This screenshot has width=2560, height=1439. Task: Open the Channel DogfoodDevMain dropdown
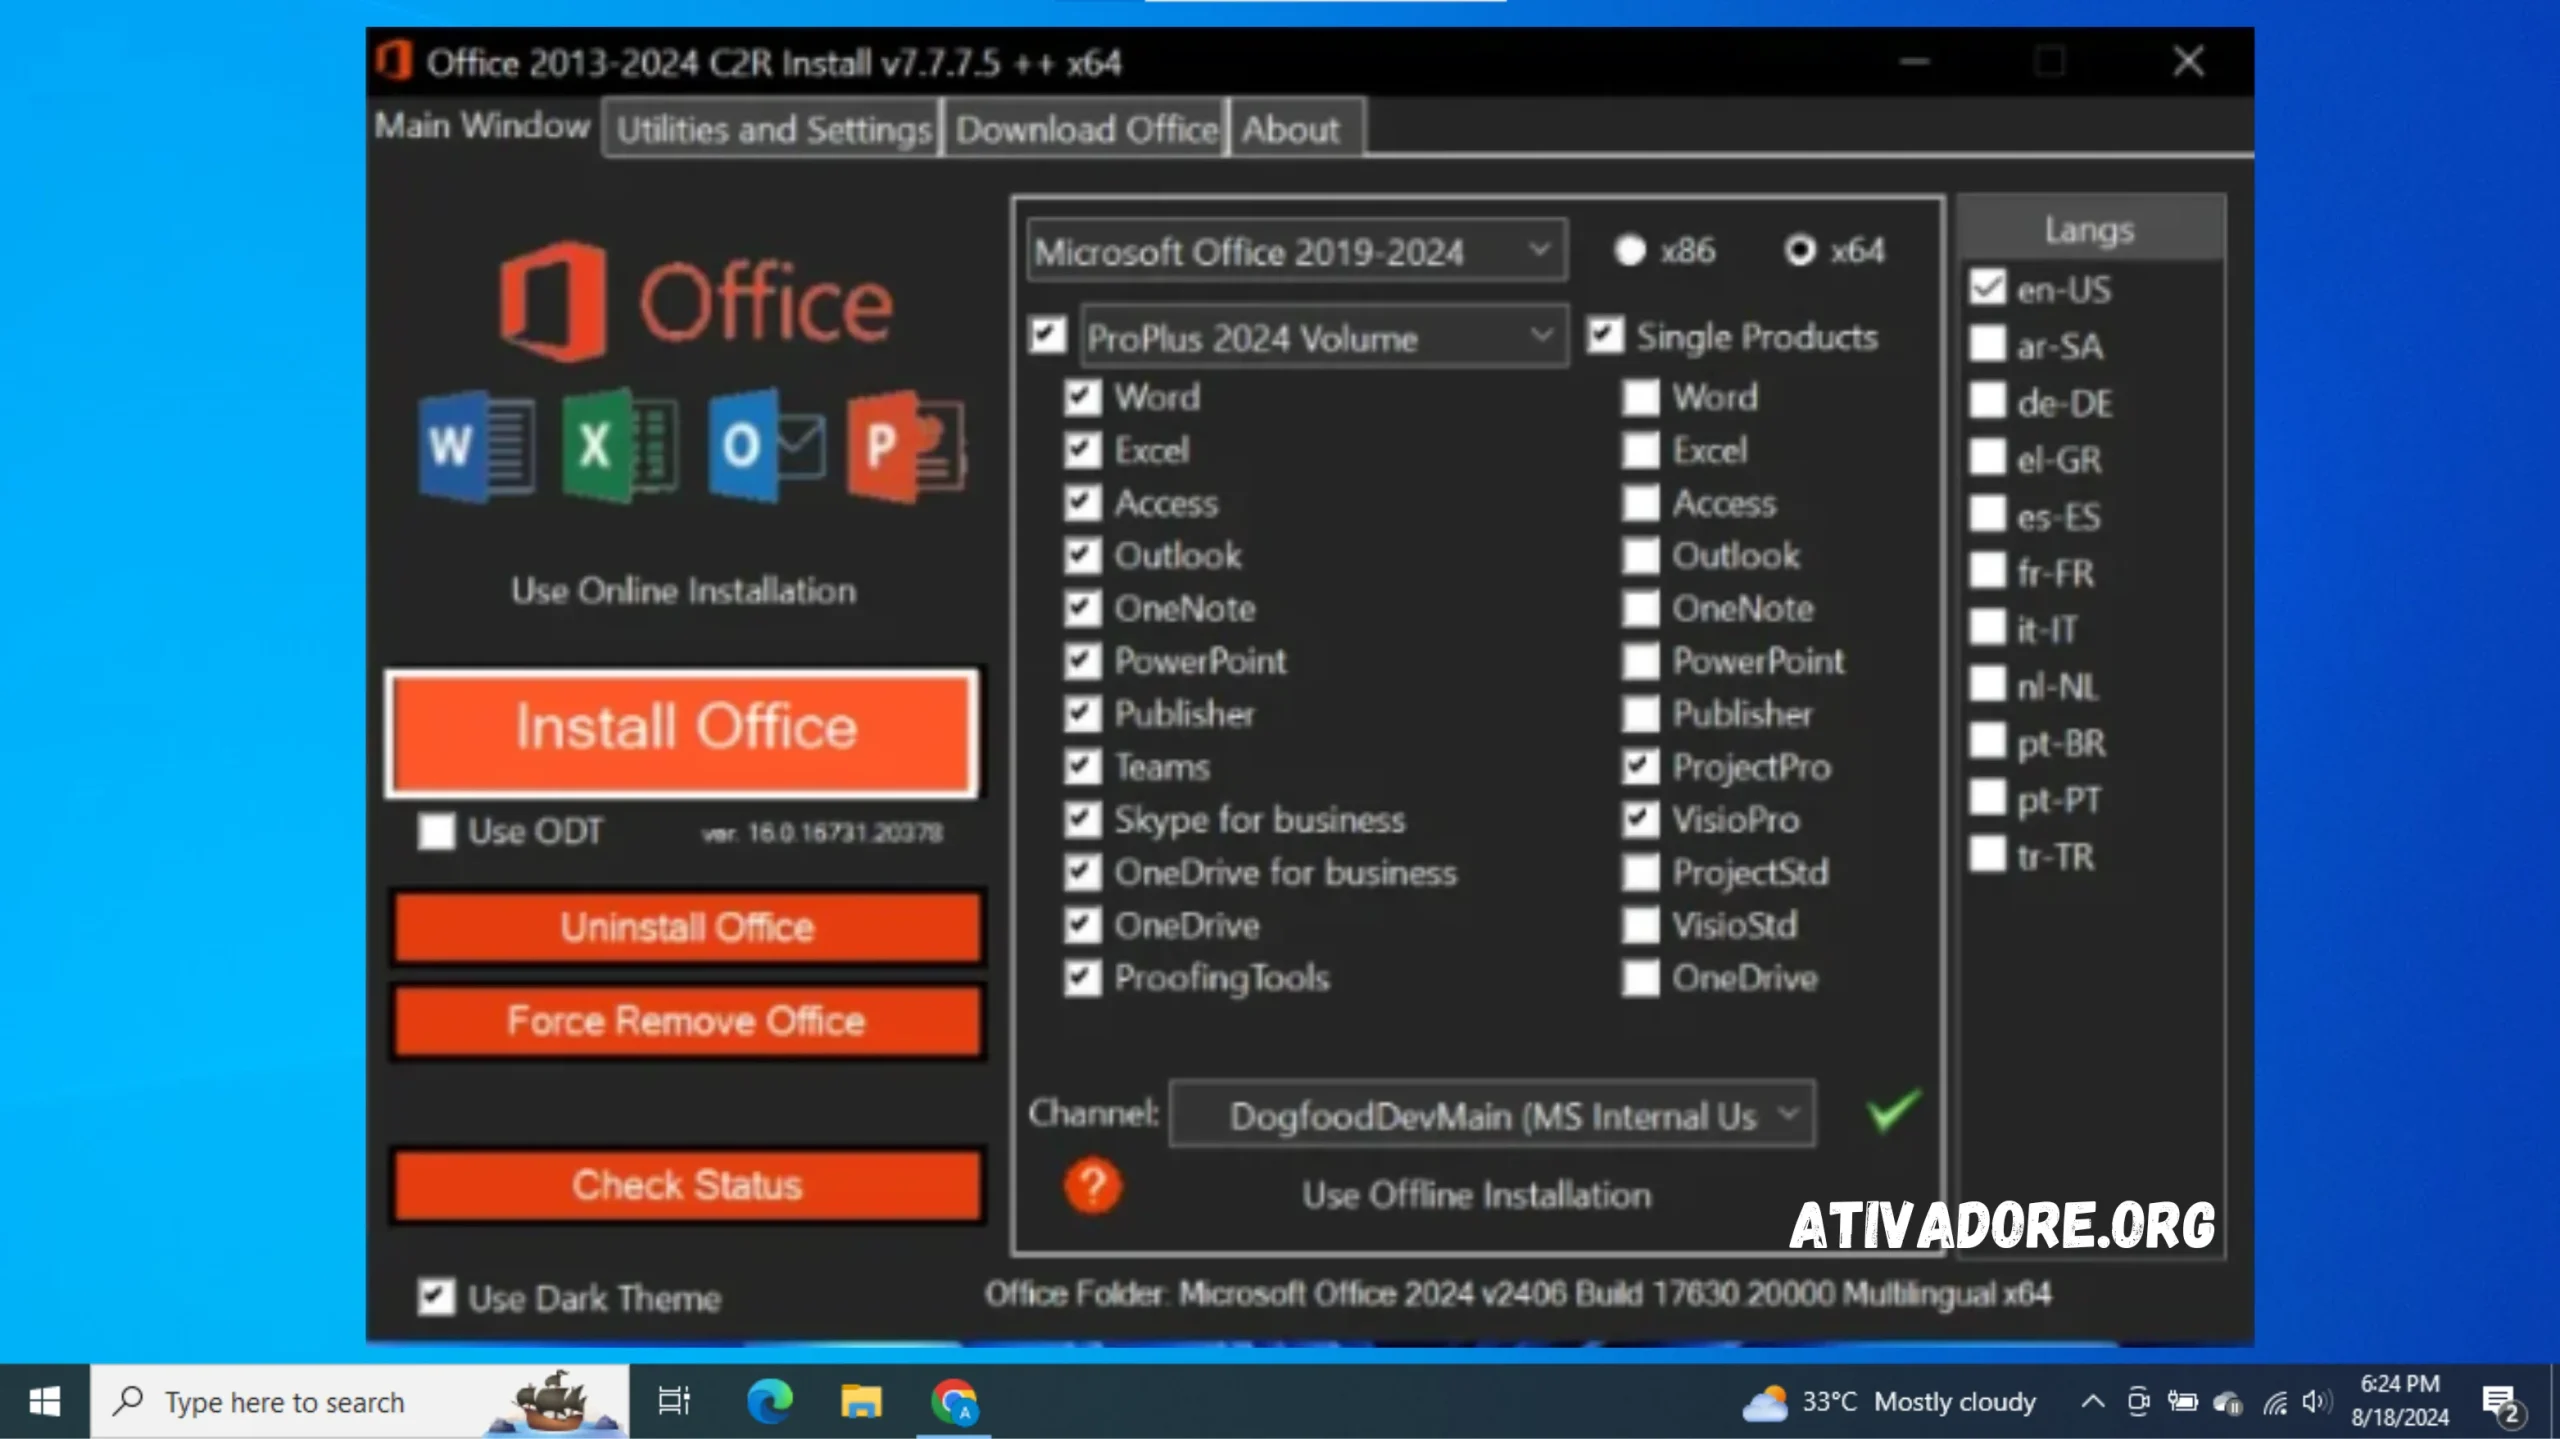(1492, 1114)
